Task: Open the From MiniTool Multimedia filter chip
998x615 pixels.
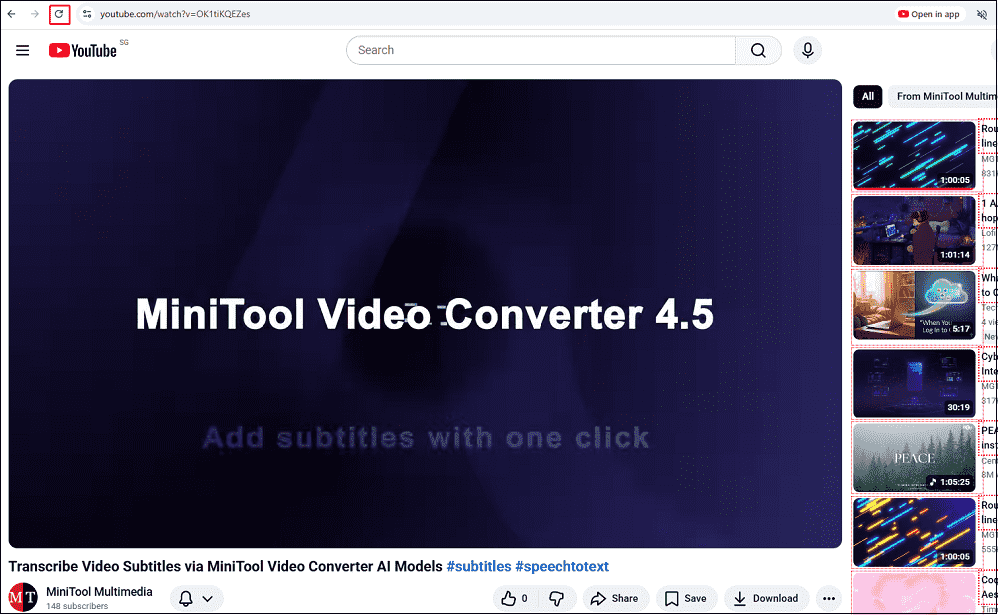Action: (943, 96)
